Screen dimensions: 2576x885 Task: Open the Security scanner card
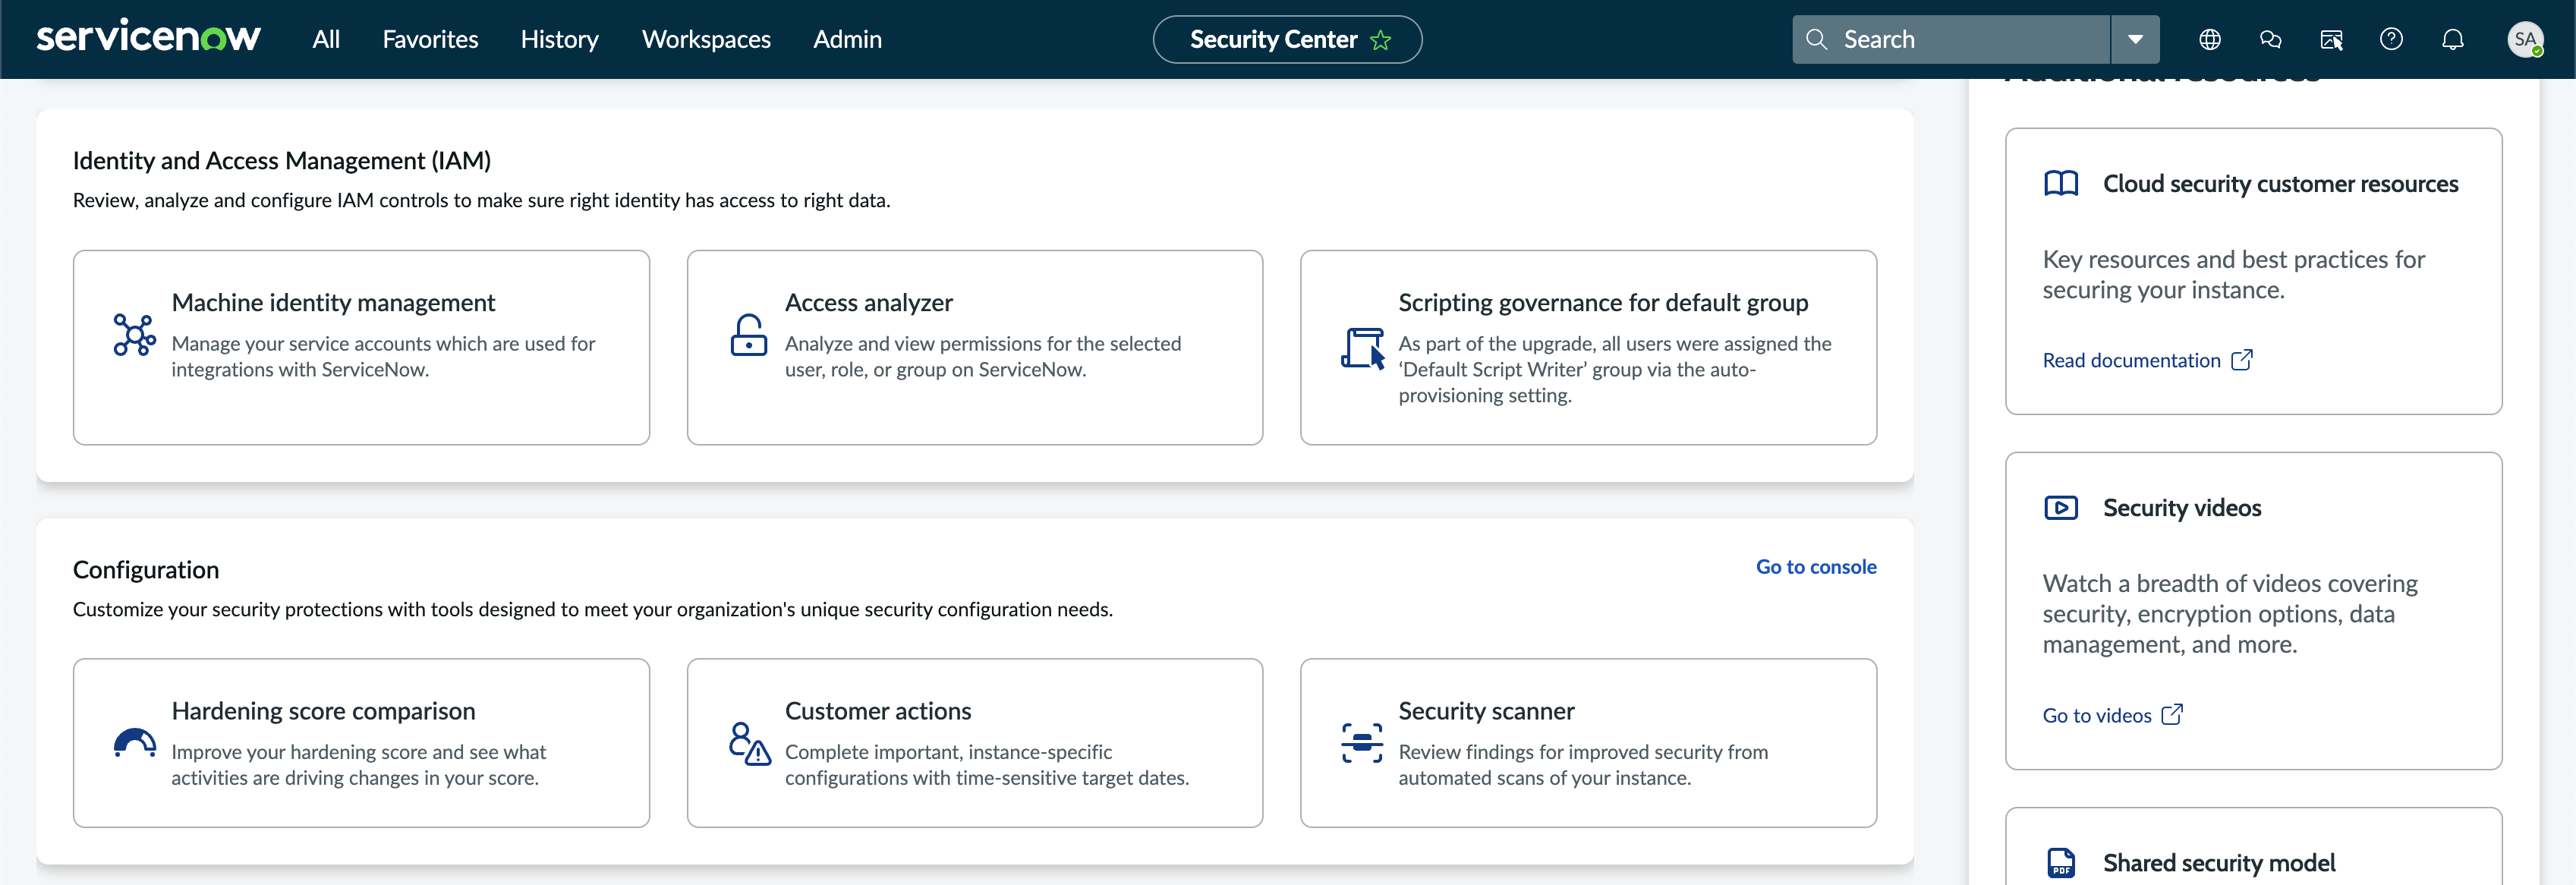point(1588,742)
